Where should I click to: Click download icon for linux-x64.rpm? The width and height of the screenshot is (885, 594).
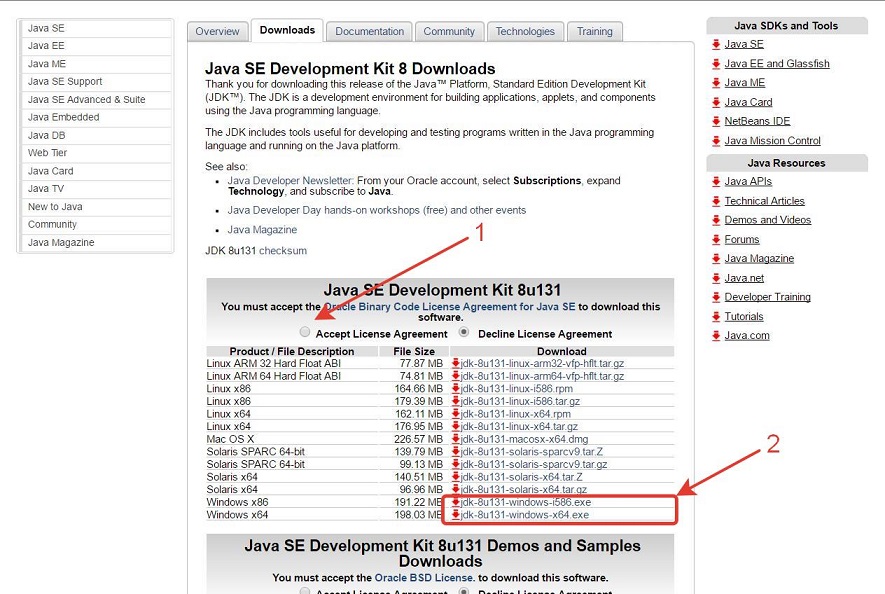point(455,414)
